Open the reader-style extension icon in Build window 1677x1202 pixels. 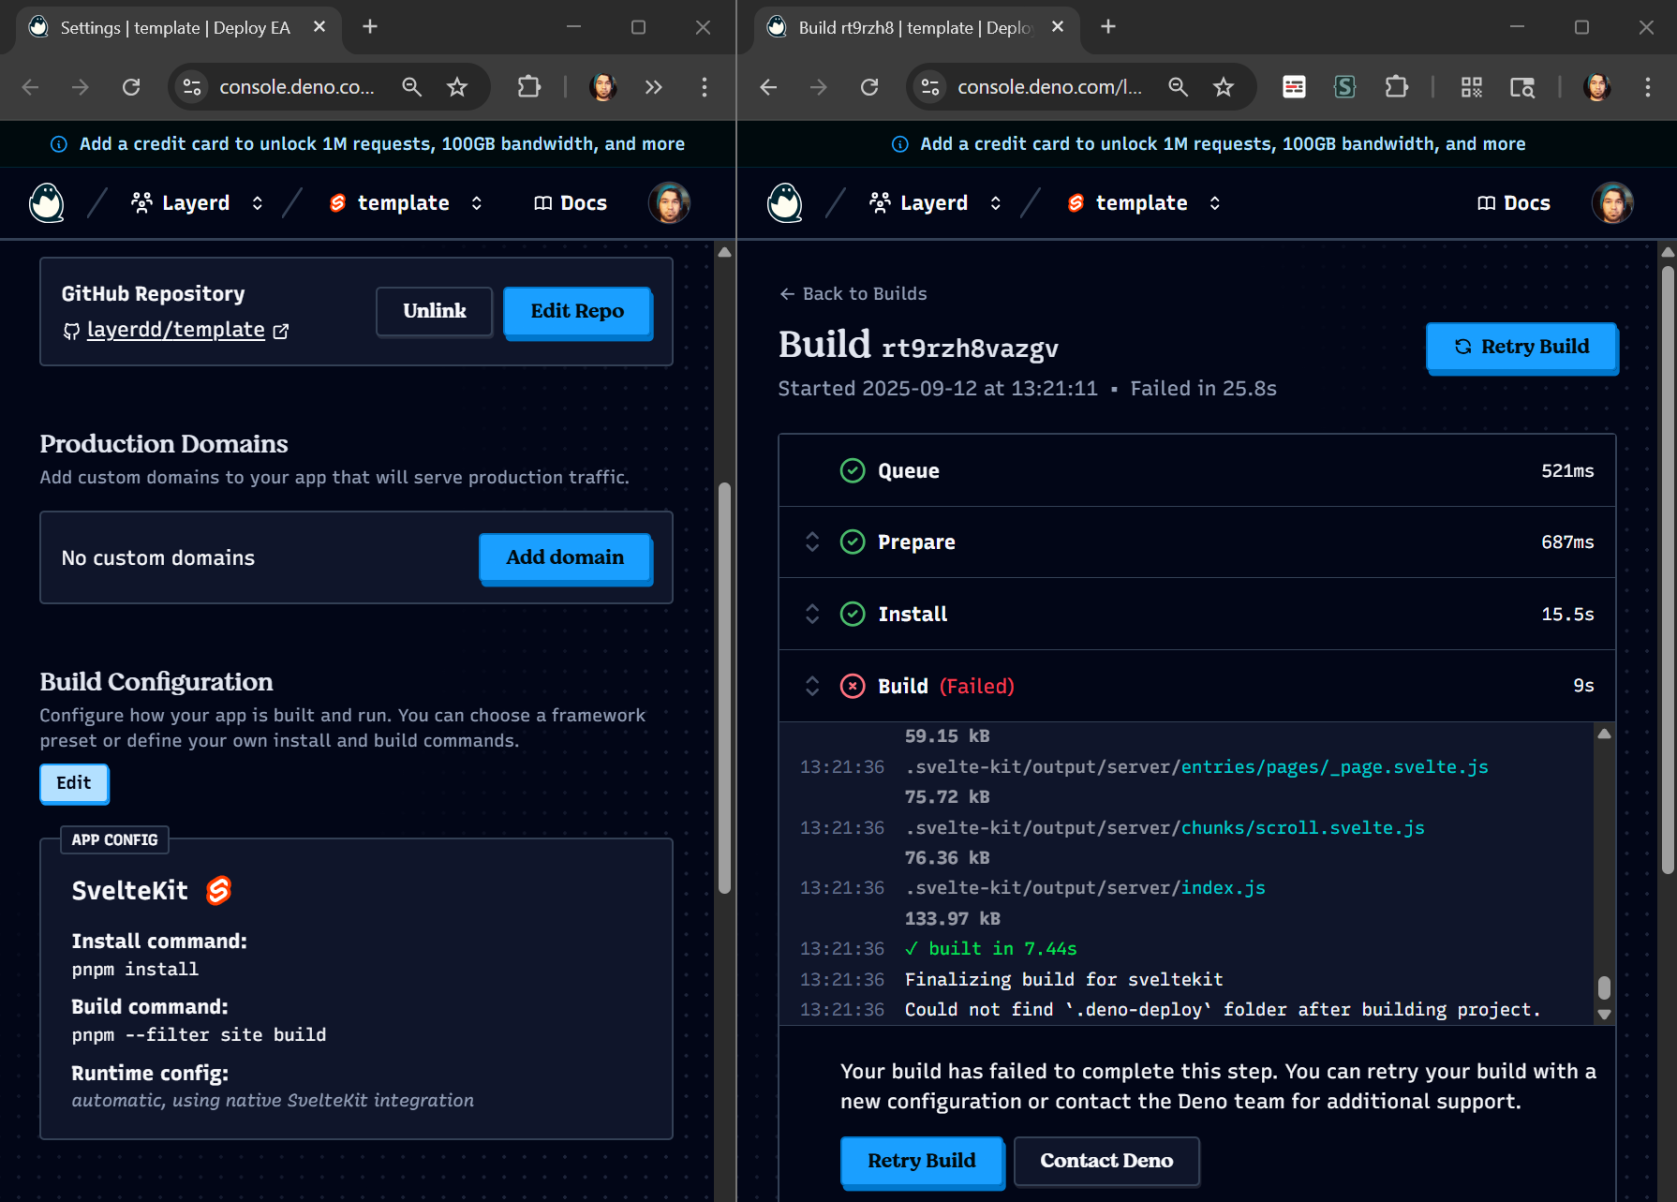pyautogui.click(x=1294, y=87)
